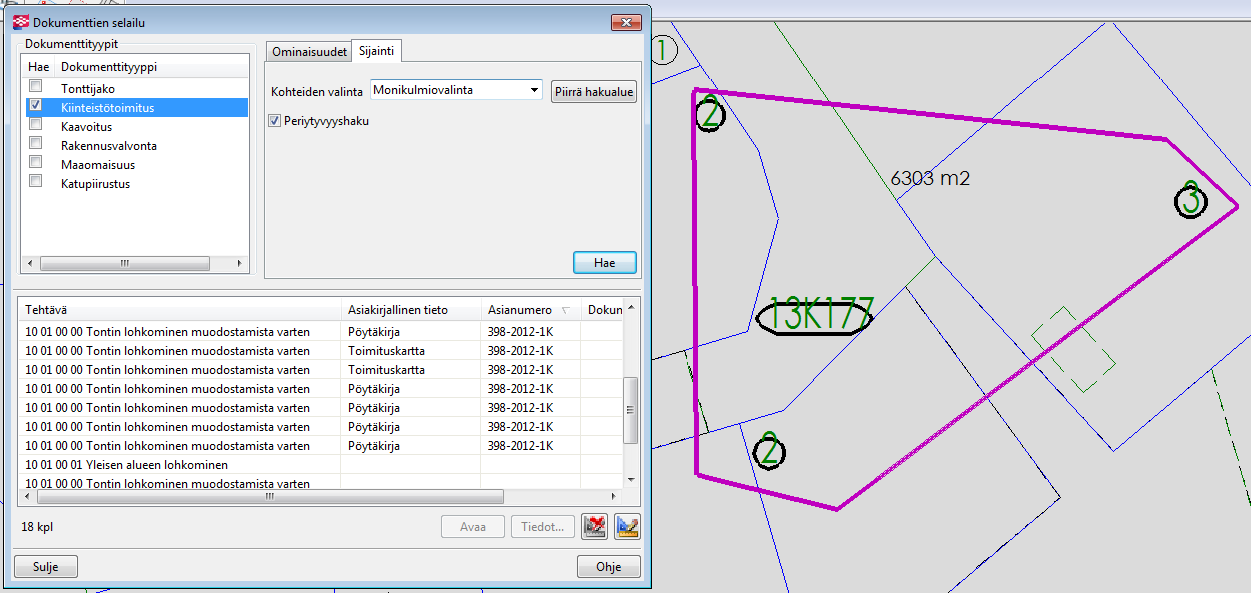Screen dimensions: 1251x593
Task: Close the Dokumenttien selailu window
Action: [x=626, y=22]
